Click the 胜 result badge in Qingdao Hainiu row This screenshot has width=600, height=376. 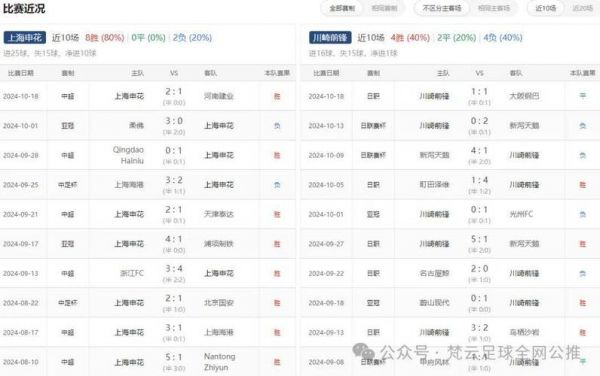[x=277, y=155]
